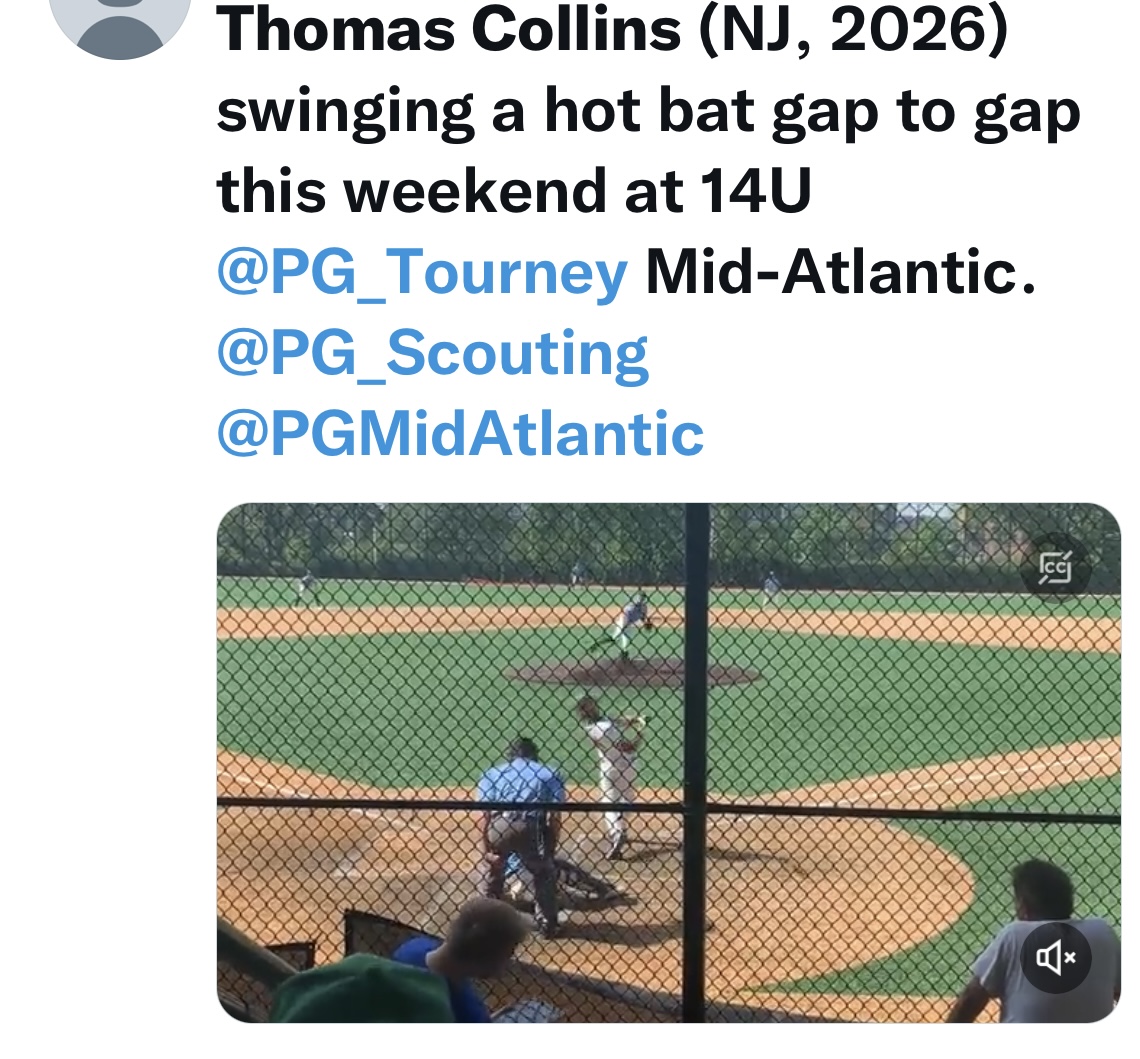
Task: Open the @PG_Scouting profile link
Action: (433, 354)
